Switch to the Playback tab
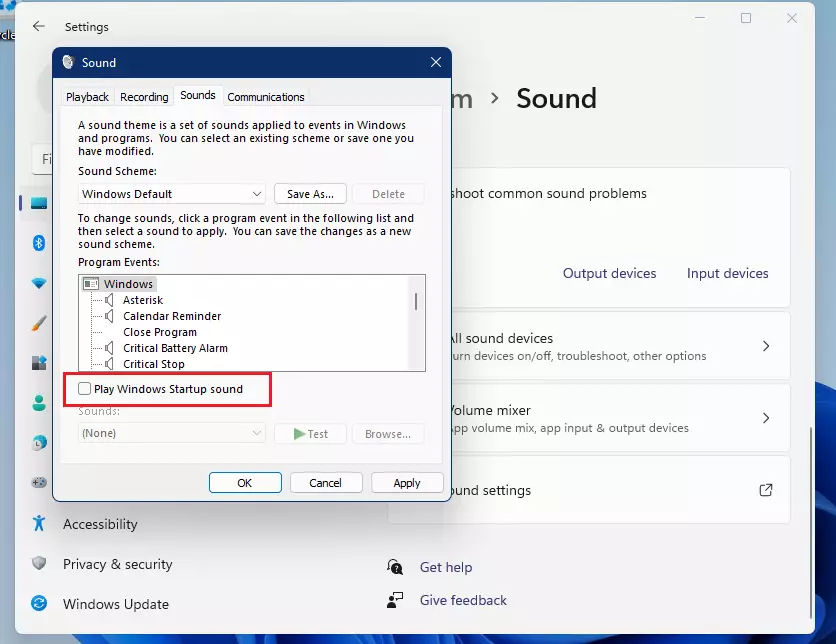This screenshot has height=644, width=836. pos(87,96)
